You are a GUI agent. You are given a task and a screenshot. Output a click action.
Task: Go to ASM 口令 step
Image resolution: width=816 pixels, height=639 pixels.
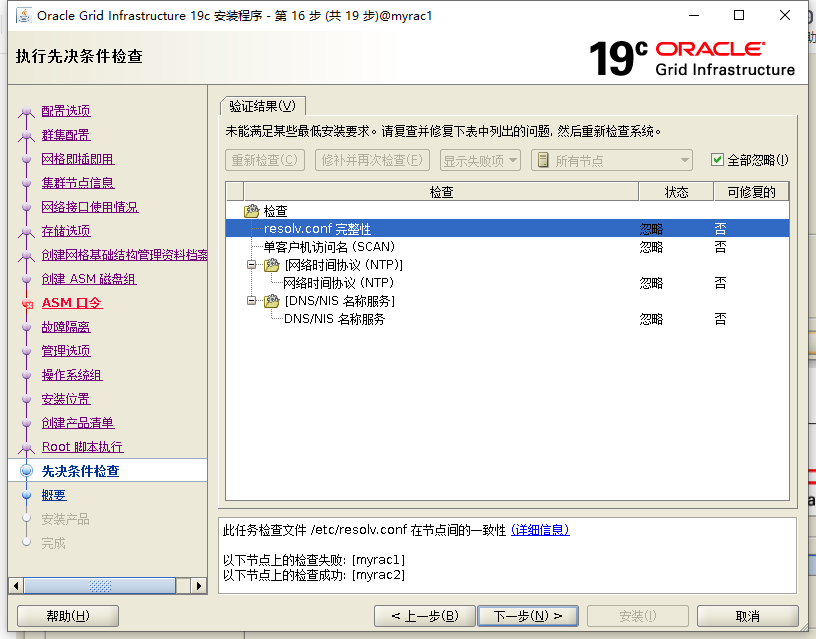click(x=72, y=303)
